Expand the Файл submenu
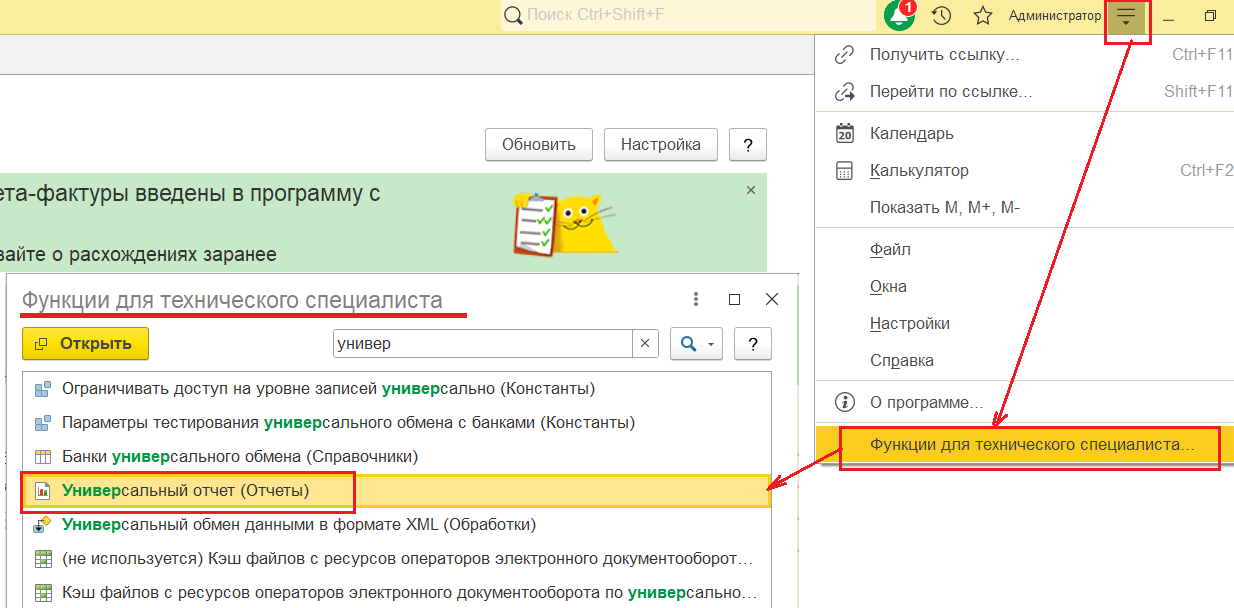 (x=890, y=249)
